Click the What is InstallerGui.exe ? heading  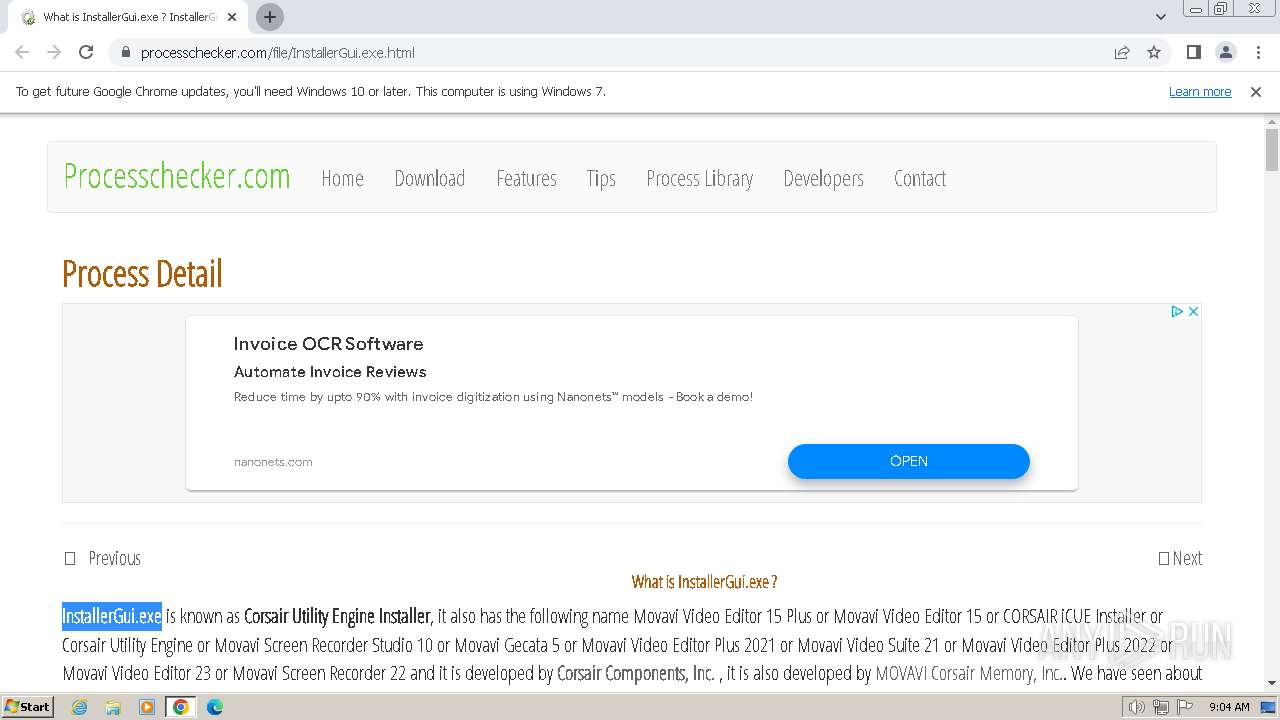tap(704, 582)
